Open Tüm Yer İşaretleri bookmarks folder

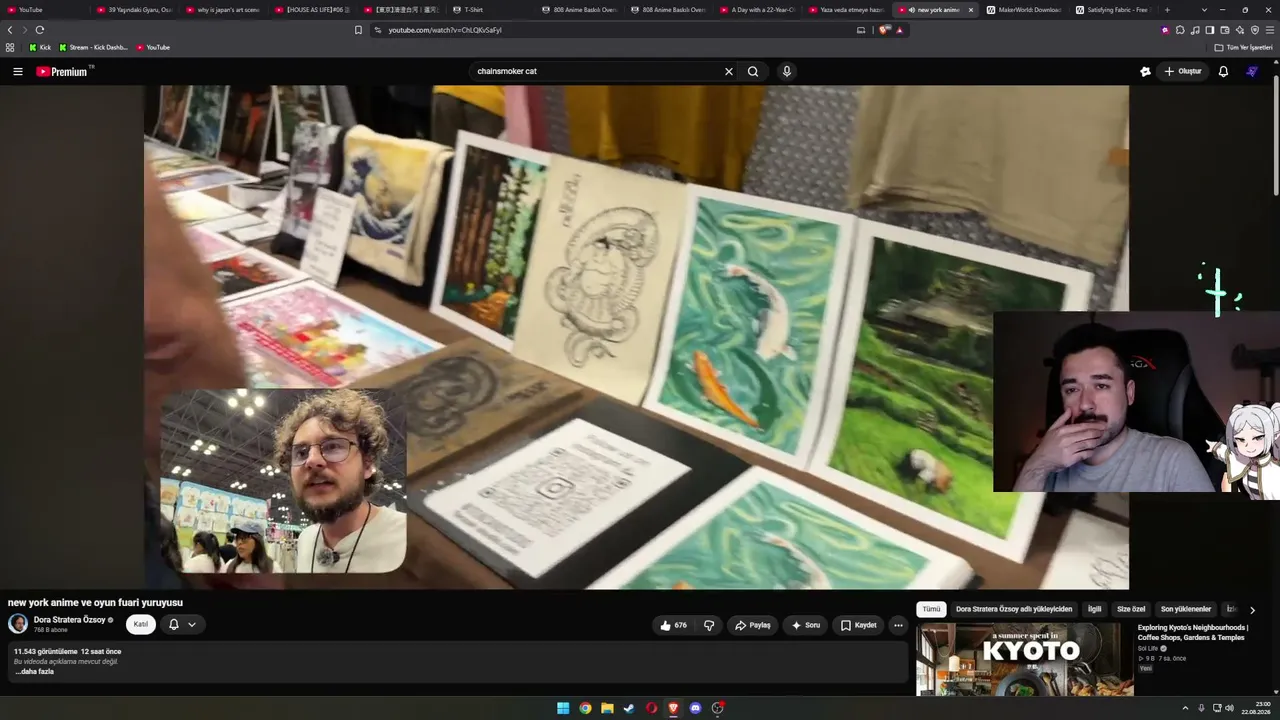coord(1245,47)
